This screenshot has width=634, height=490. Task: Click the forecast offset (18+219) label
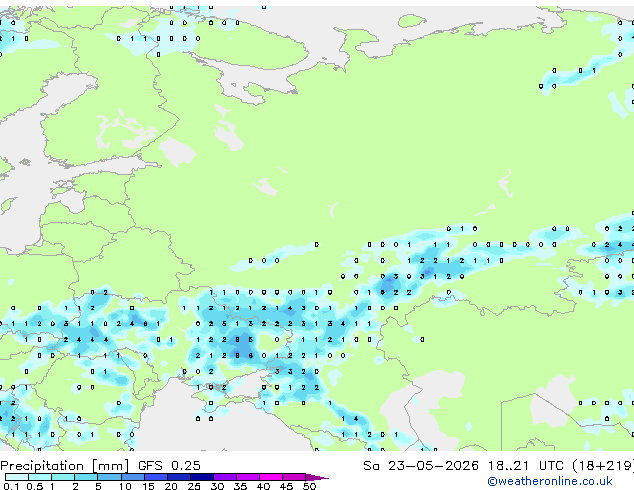pos(603,466)
